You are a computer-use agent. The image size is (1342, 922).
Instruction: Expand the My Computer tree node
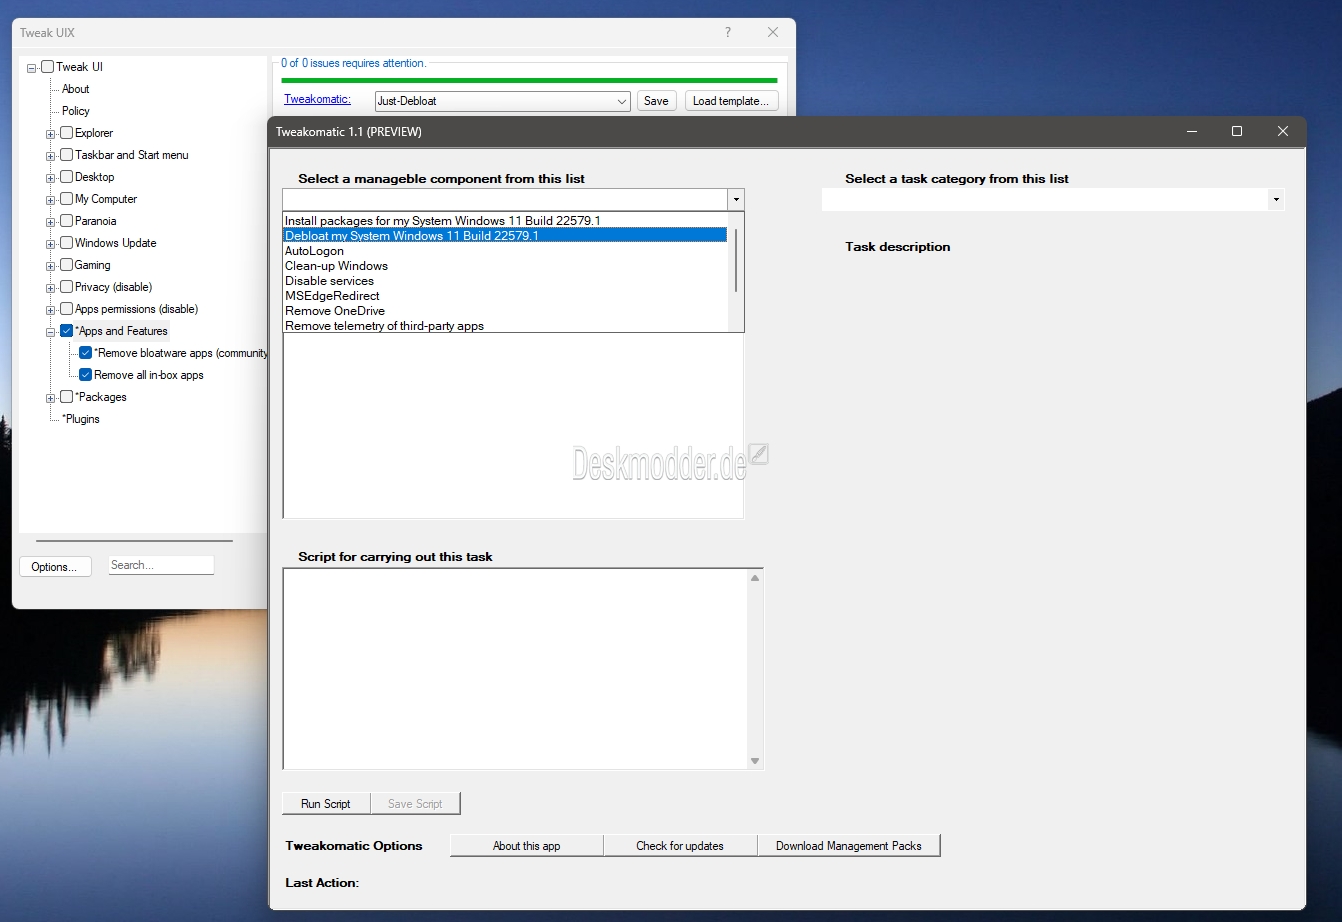pyautogui.click(x=50, y=200)
